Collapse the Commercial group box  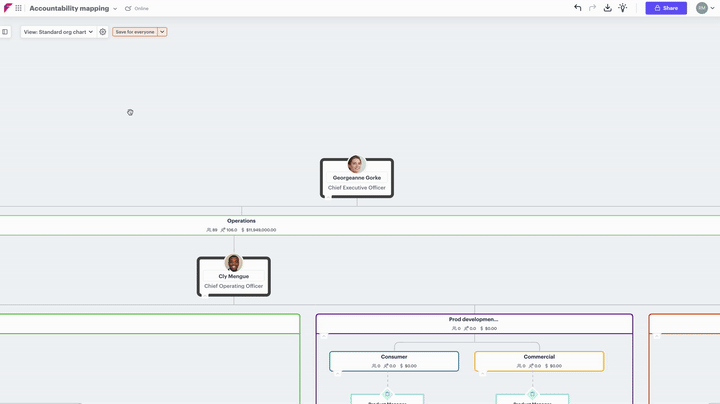click(482, 372)
